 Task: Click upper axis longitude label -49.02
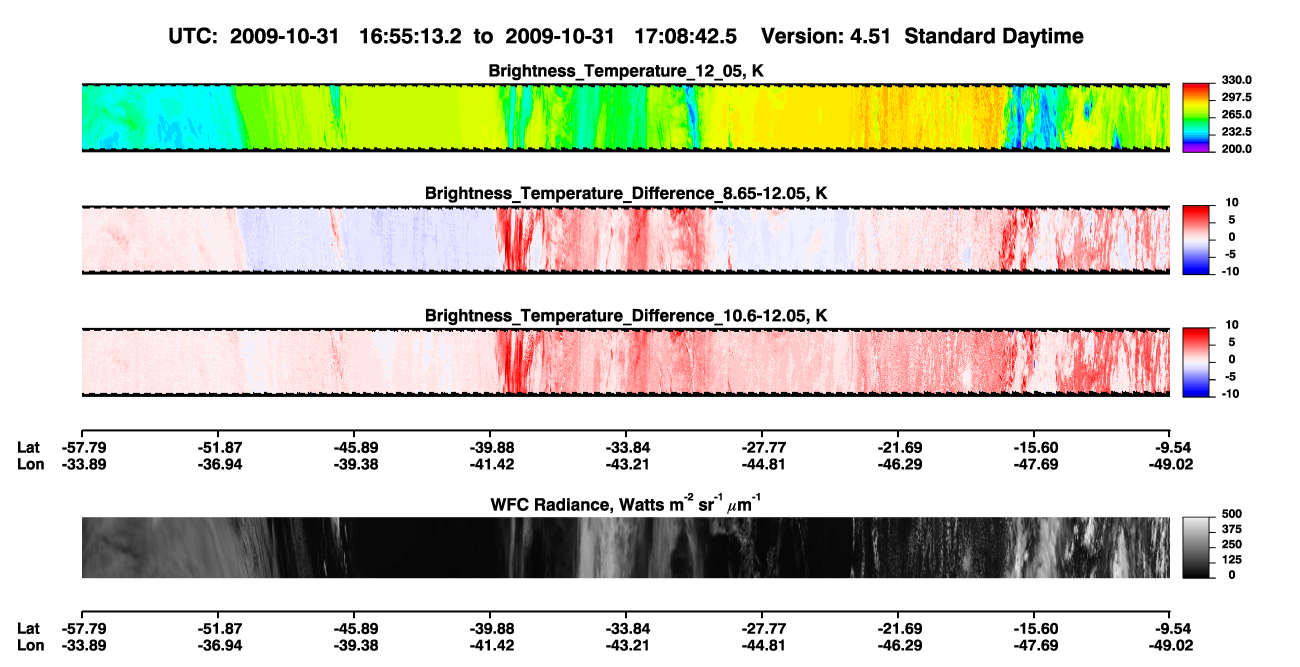pos(1170,464)
